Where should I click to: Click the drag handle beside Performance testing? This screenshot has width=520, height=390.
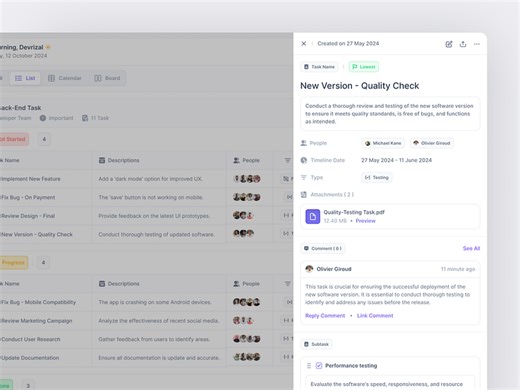tap(309, 366)
